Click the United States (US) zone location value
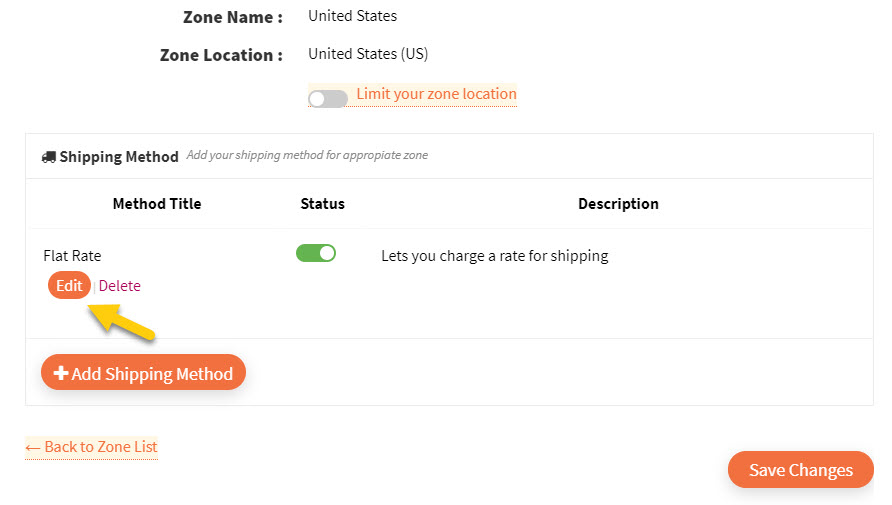Image resolution: width=892 pixels, height=505 pixels. [x=368, y=54]
